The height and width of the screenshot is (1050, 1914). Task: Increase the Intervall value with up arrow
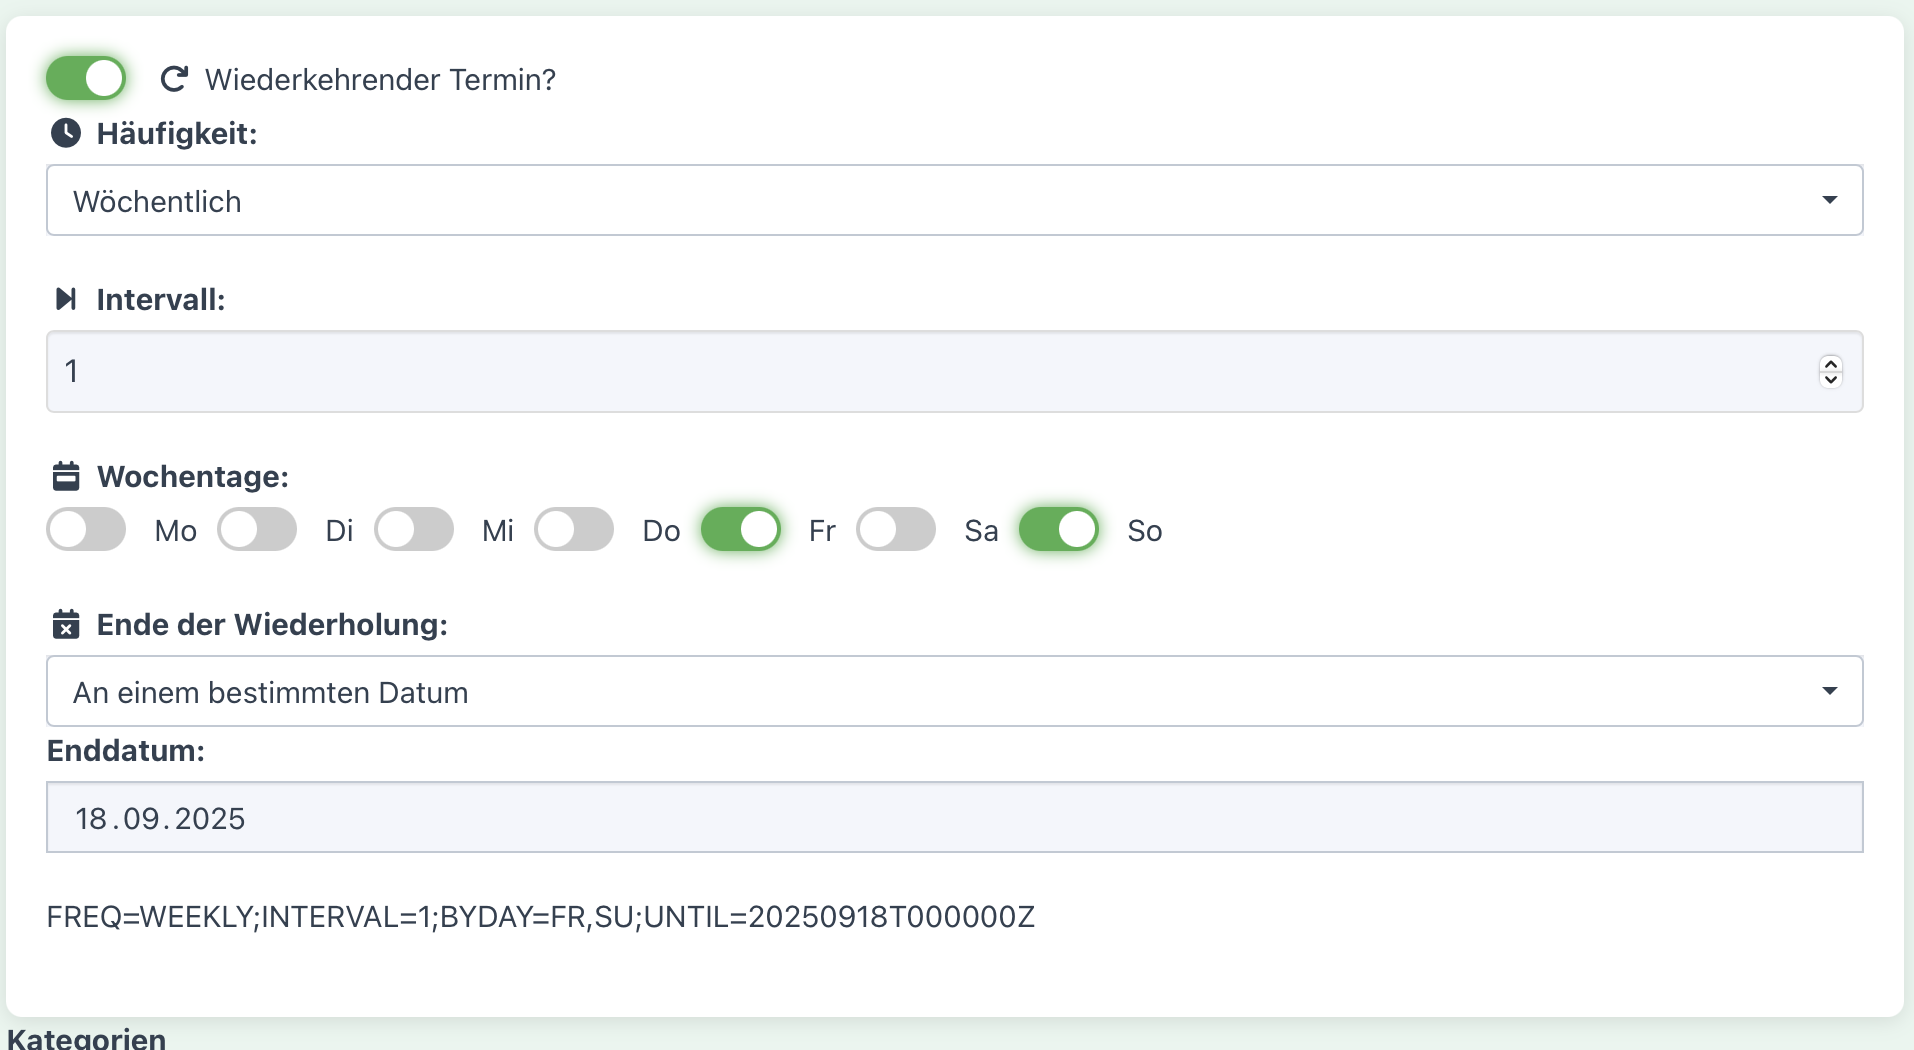coord(1831,364)
